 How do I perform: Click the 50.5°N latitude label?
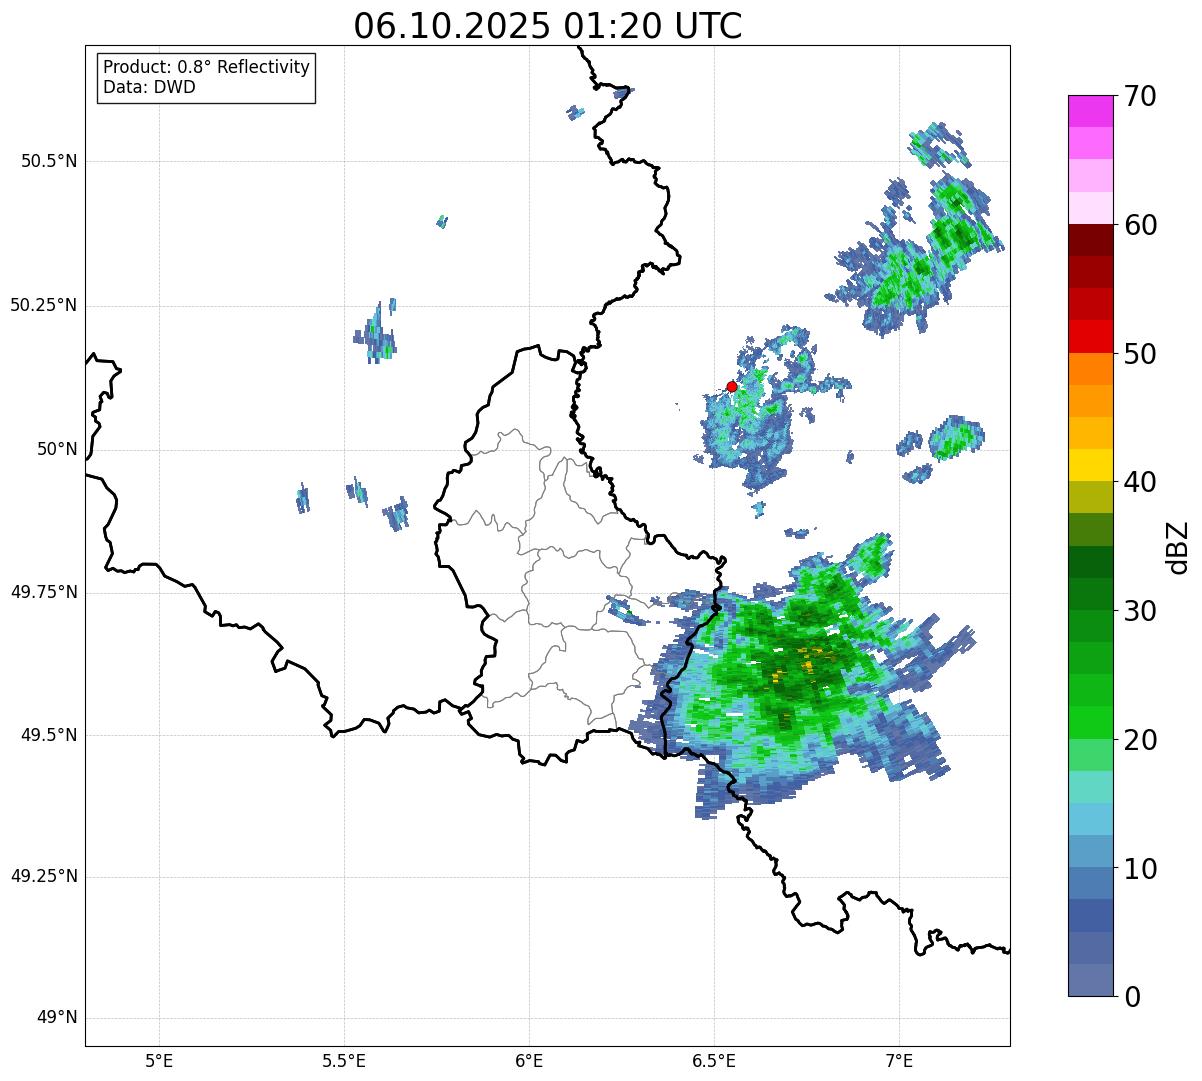click(49, 161)
